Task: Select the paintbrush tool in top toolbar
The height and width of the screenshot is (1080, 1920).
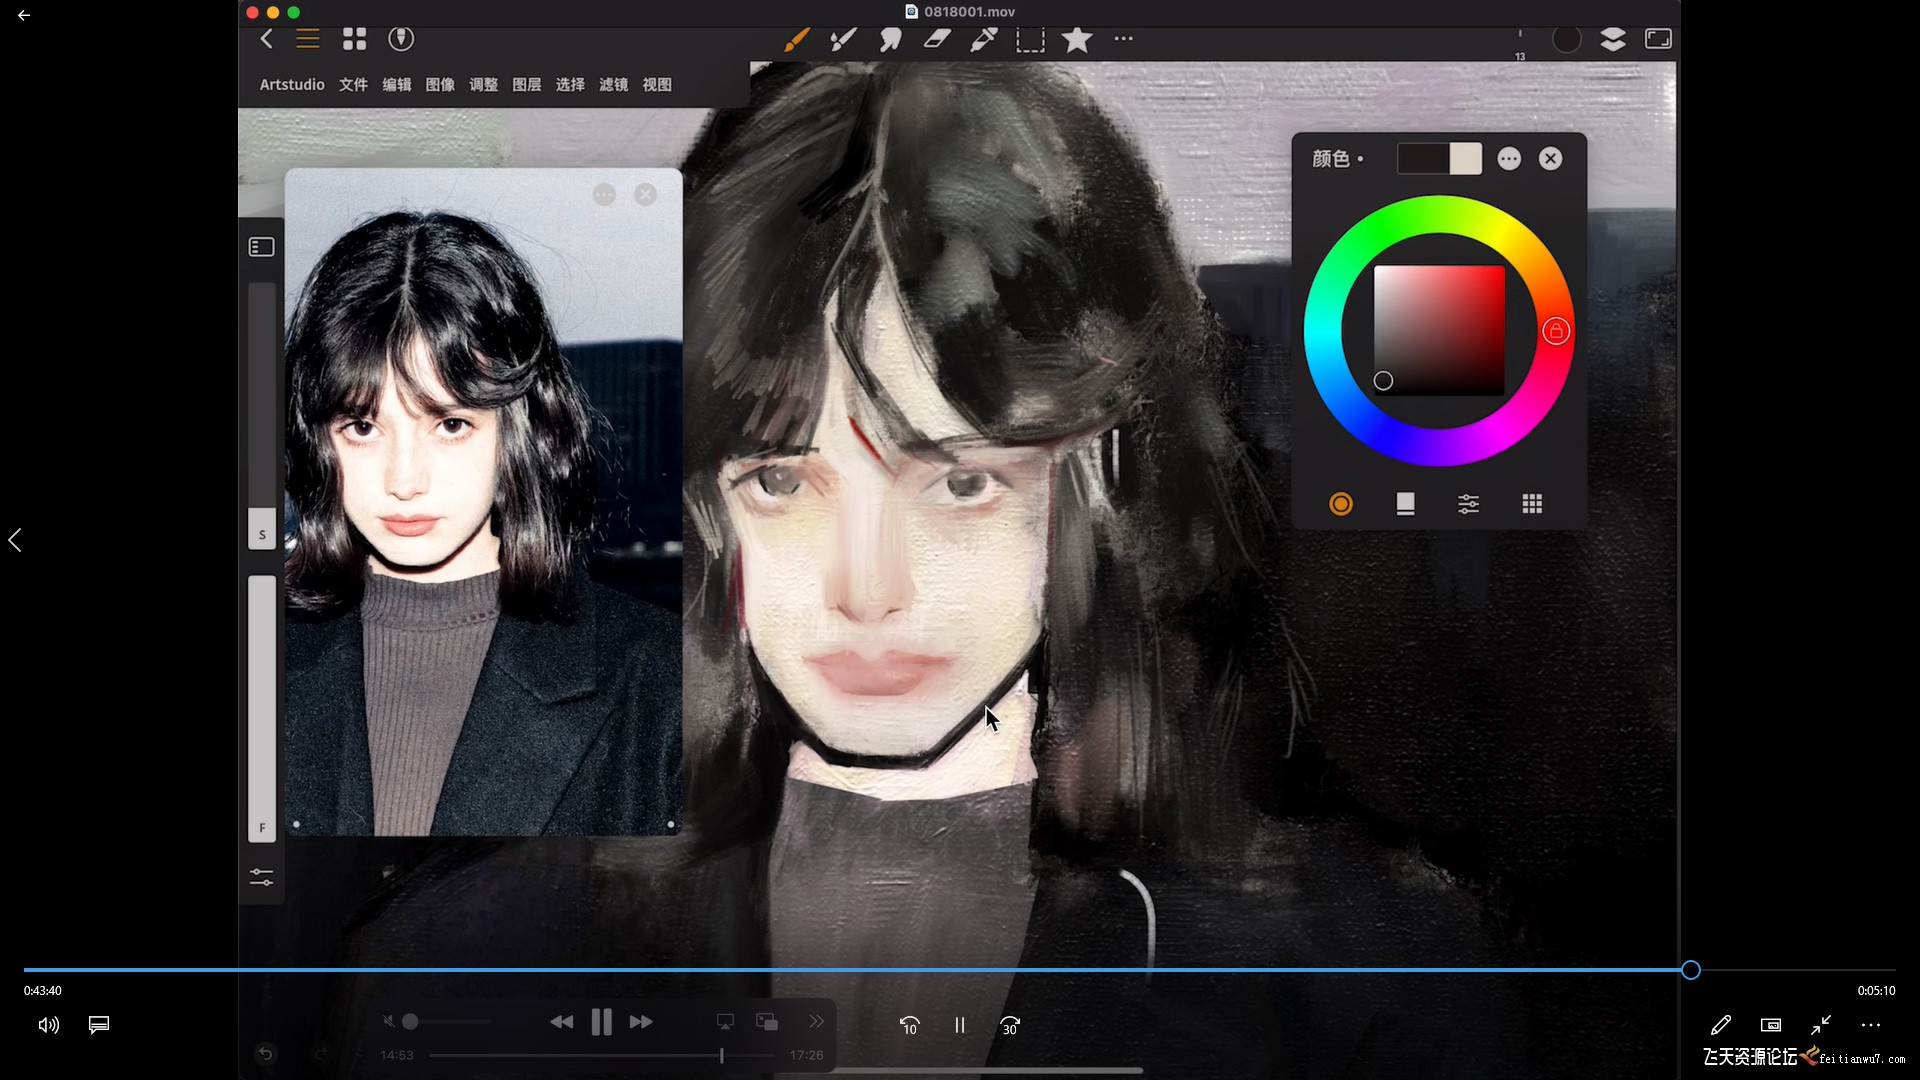Action: pyautogui.click(x=796, y=40)
